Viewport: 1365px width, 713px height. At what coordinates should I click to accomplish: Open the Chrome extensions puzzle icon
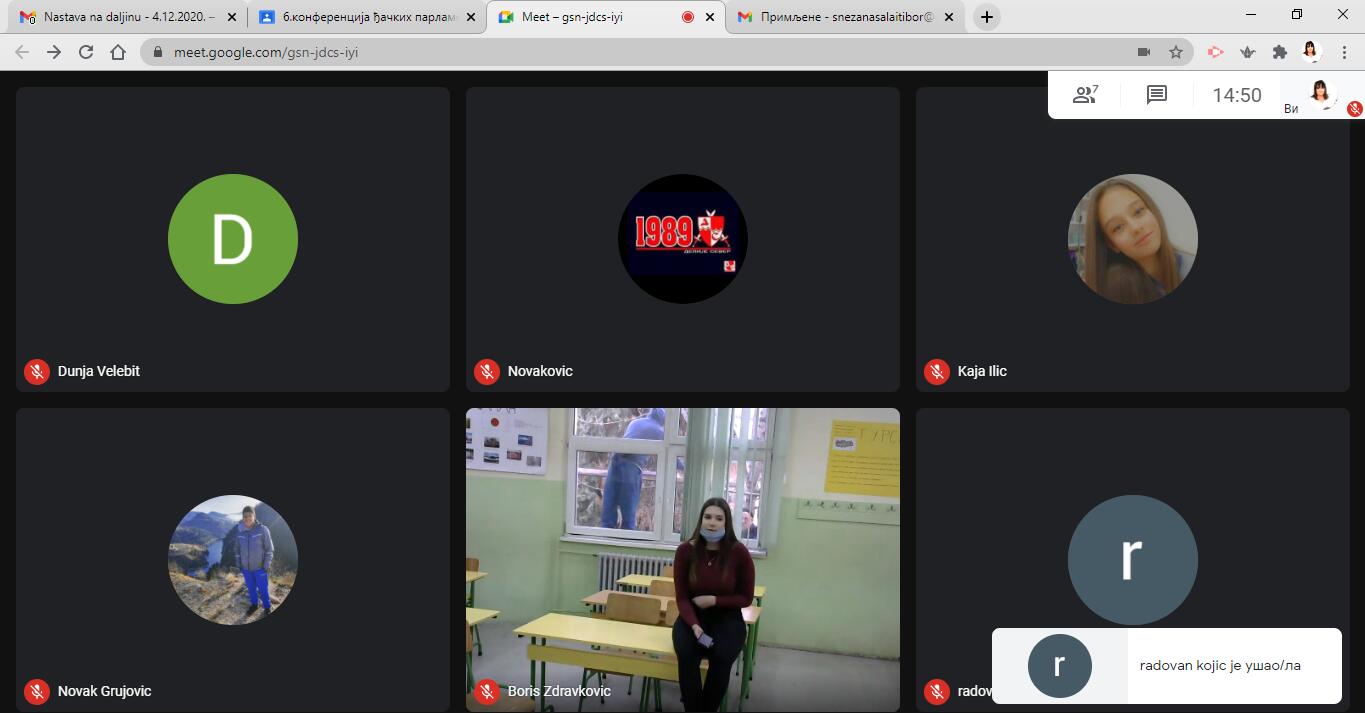pyautogui.click(x=1279, y=52)
